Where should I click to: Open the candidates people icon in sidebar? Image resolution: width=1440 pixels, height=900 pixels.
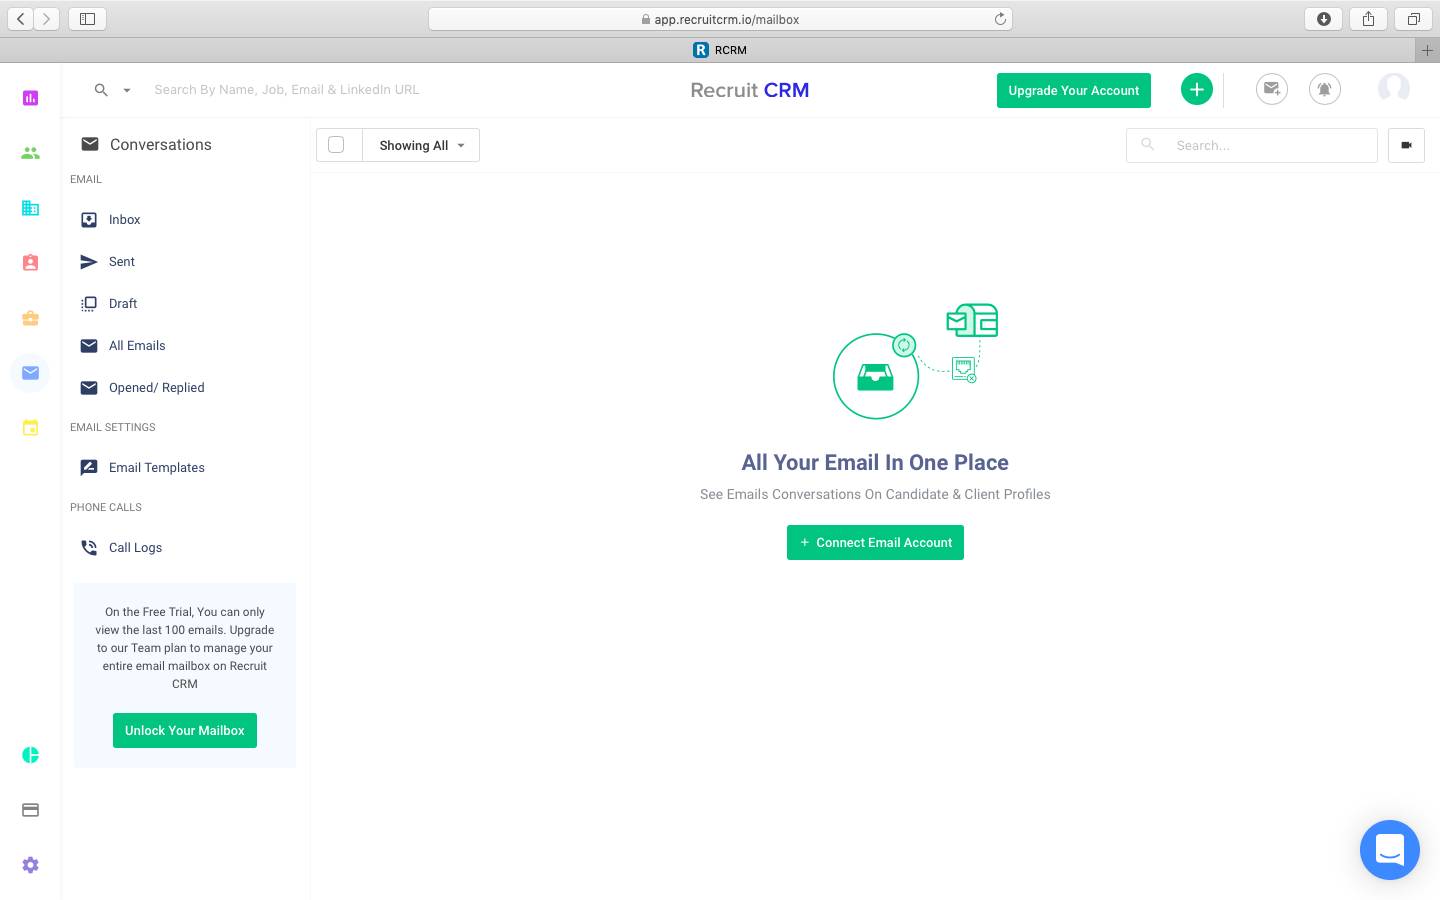[x=30, y=153]
